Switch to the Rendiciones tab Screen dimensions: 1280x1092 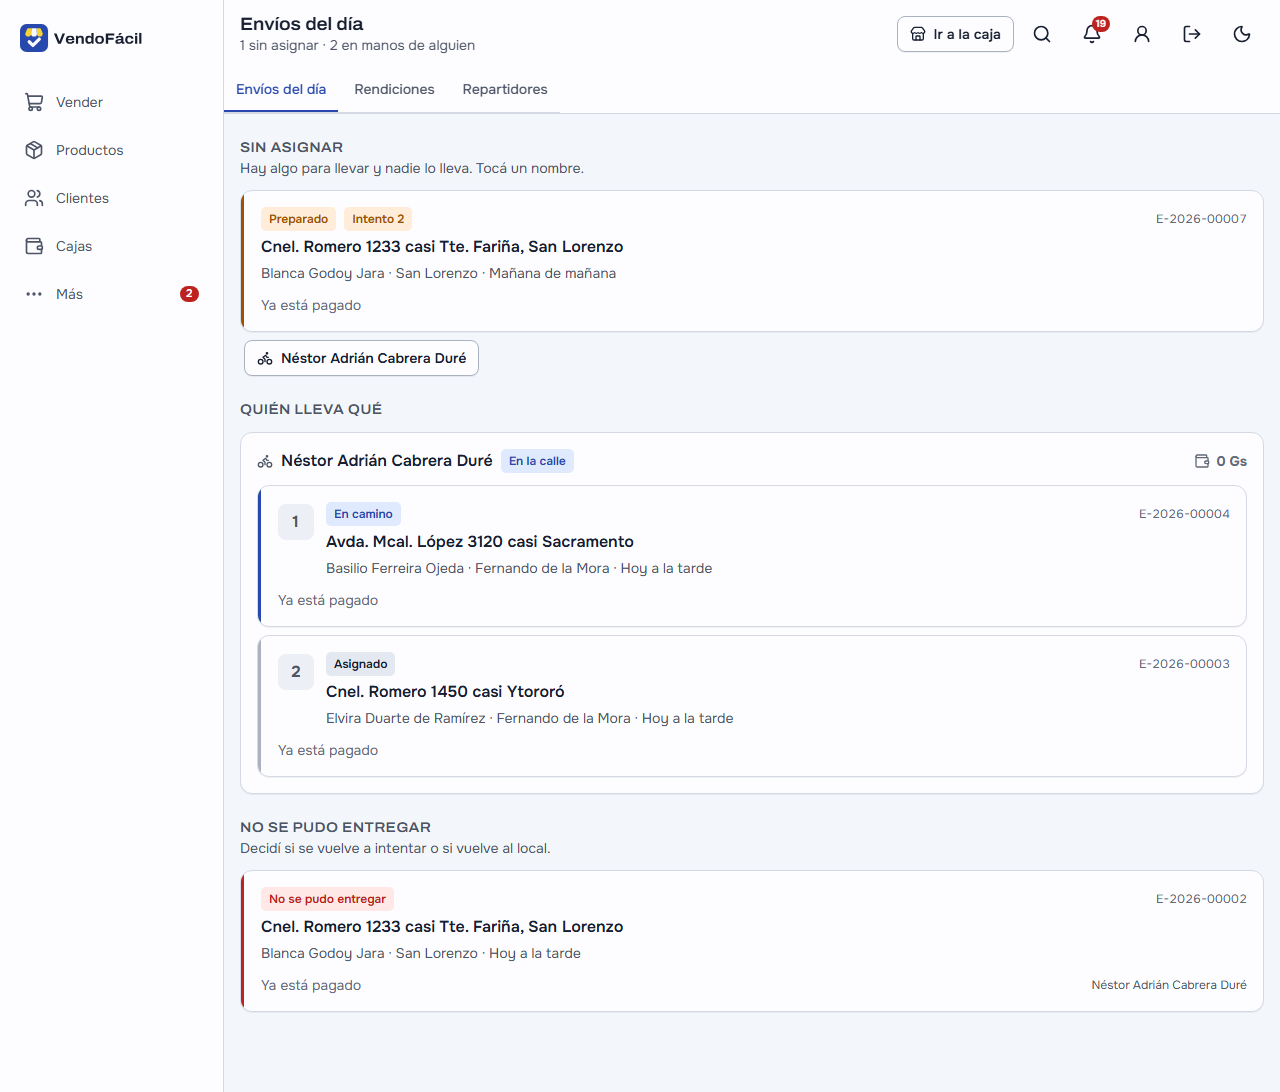point(394,89)
